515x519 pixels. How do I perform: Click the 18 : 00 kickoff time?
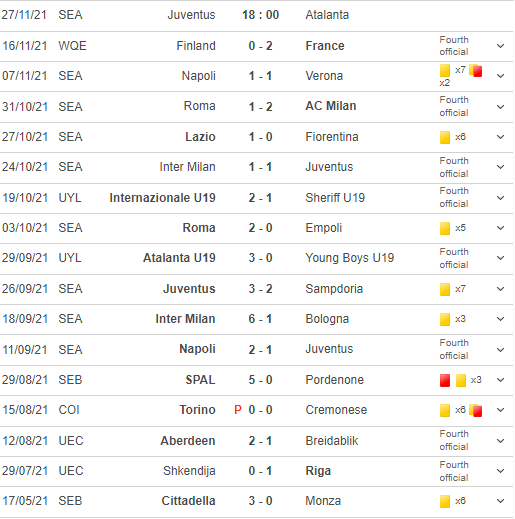pyautogui.click(x=260, y=15)
